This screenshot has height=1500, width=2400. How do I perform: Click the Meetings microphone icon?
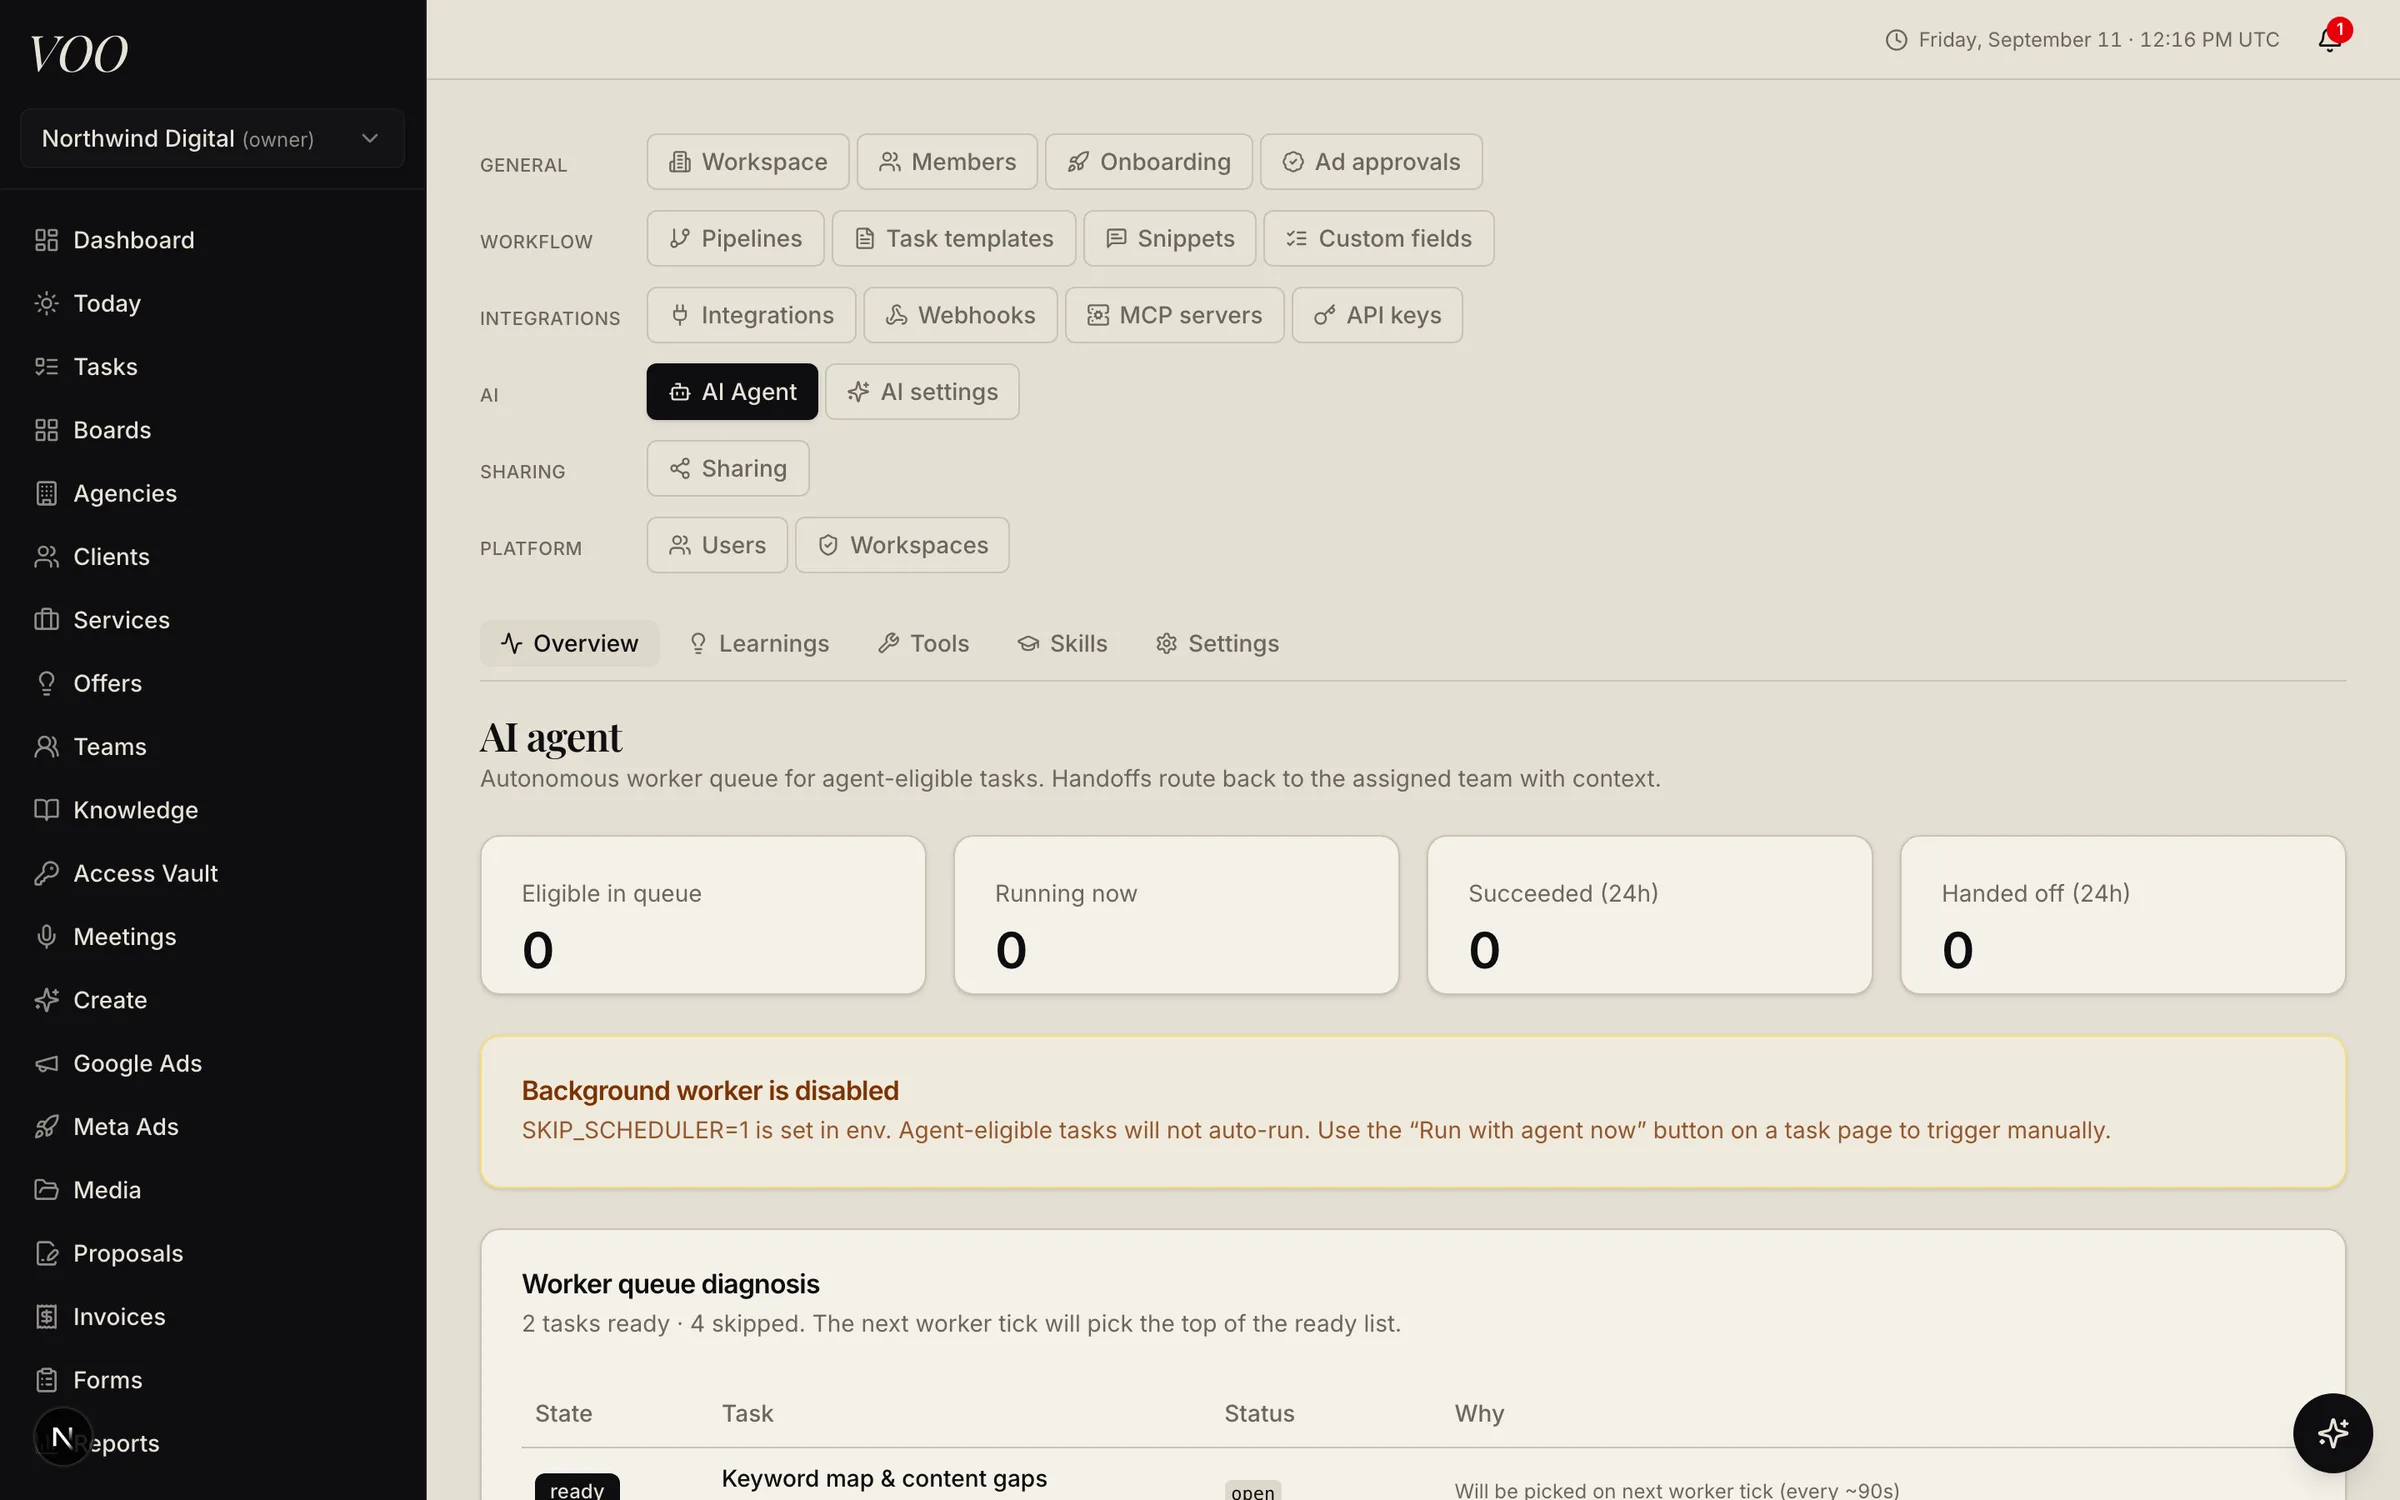coord(46,936)
